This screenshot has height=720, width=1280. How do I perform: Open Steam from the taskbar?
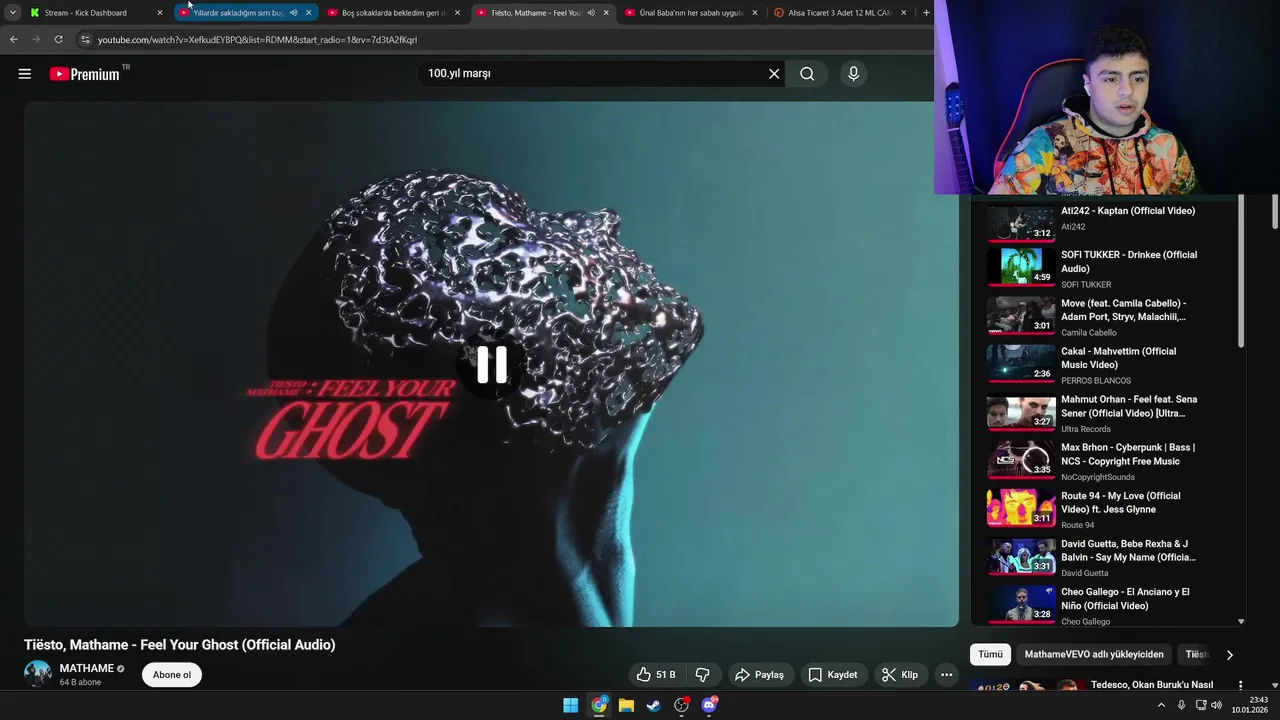click(x=653, y=705)
